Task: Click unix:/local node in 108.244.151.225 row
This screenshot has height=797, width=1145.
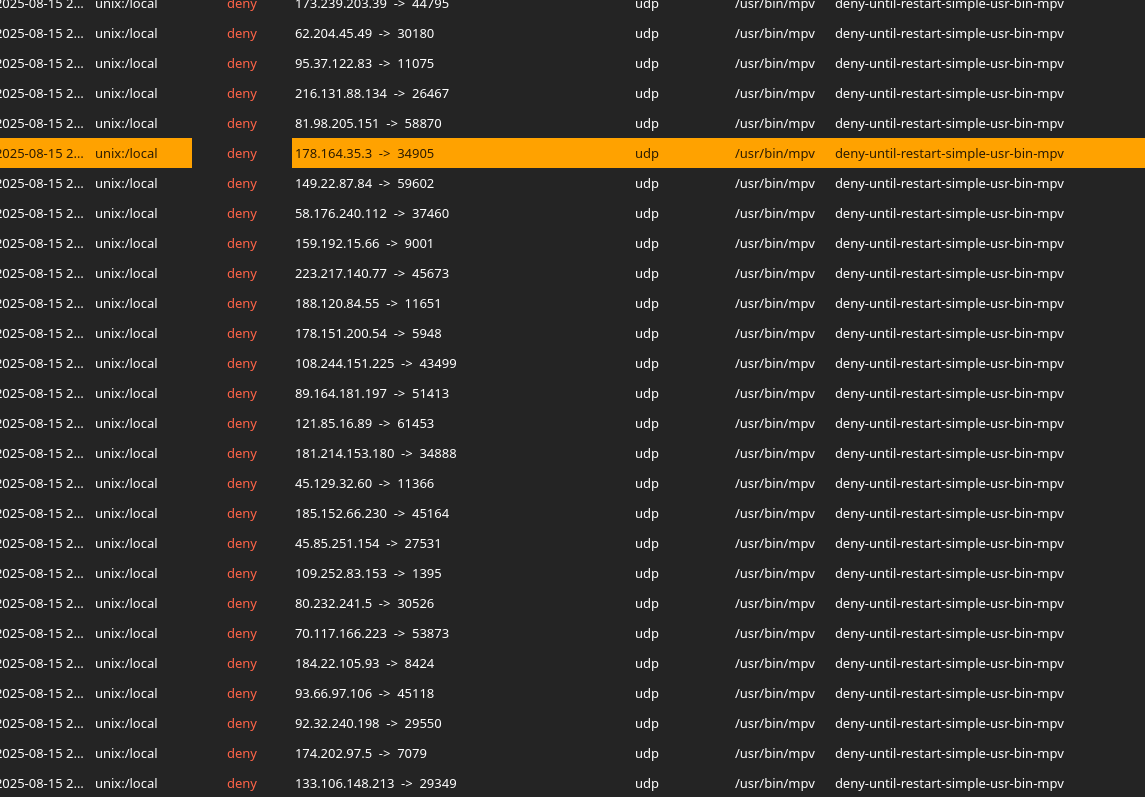Action: [126, 363]
